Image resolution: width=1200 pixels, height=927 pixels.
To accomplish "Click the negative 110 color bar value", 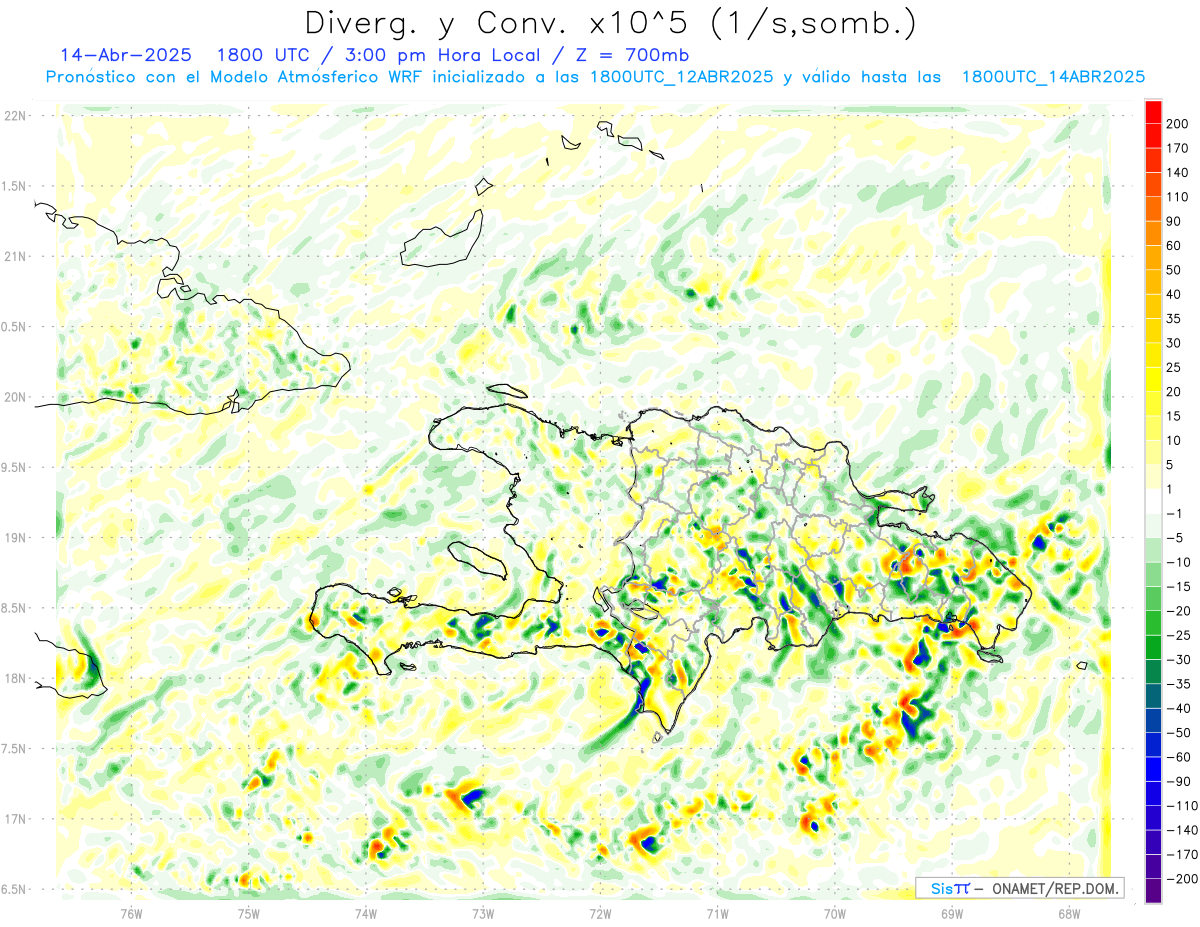I will pyautogui.click(x=1182, y=806).
